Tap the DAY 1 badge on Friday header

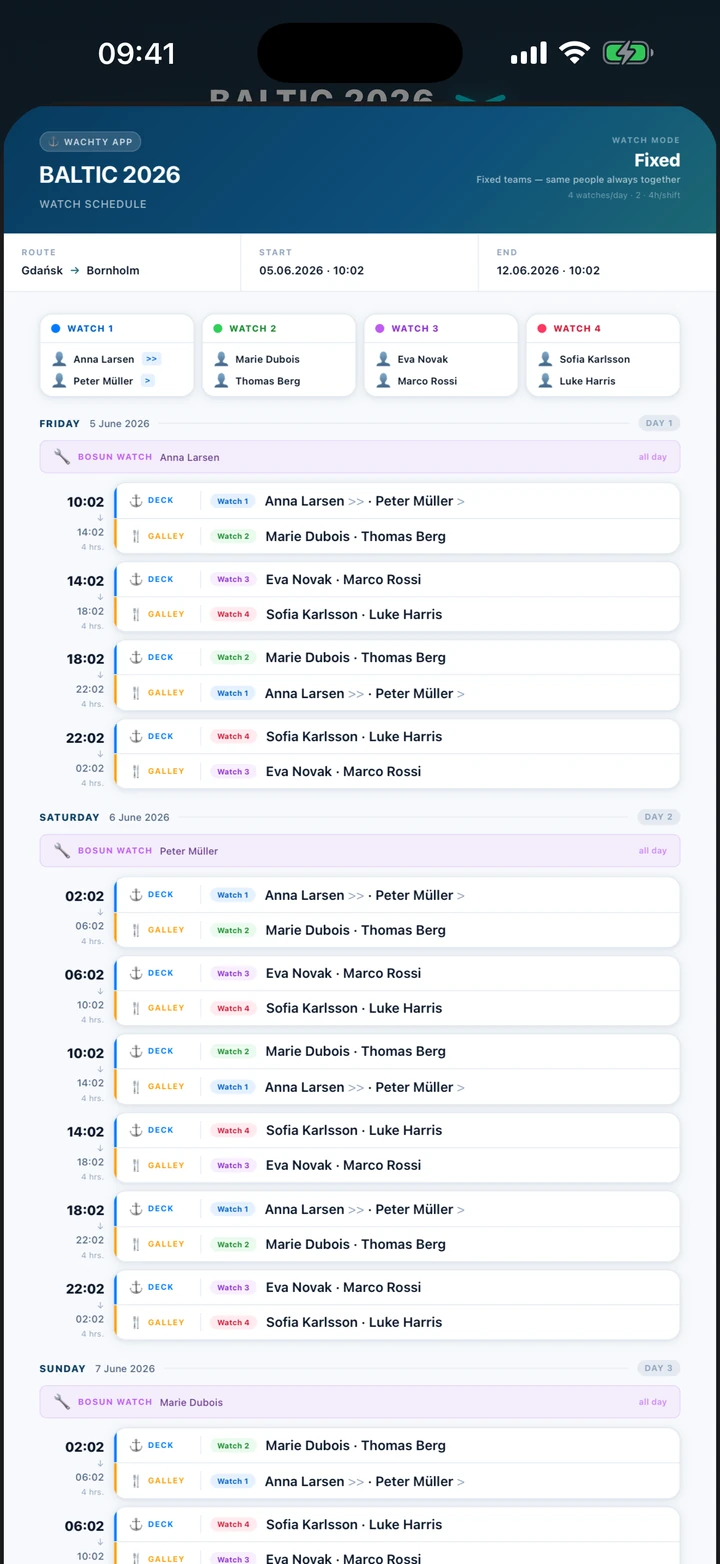point(659,423)
